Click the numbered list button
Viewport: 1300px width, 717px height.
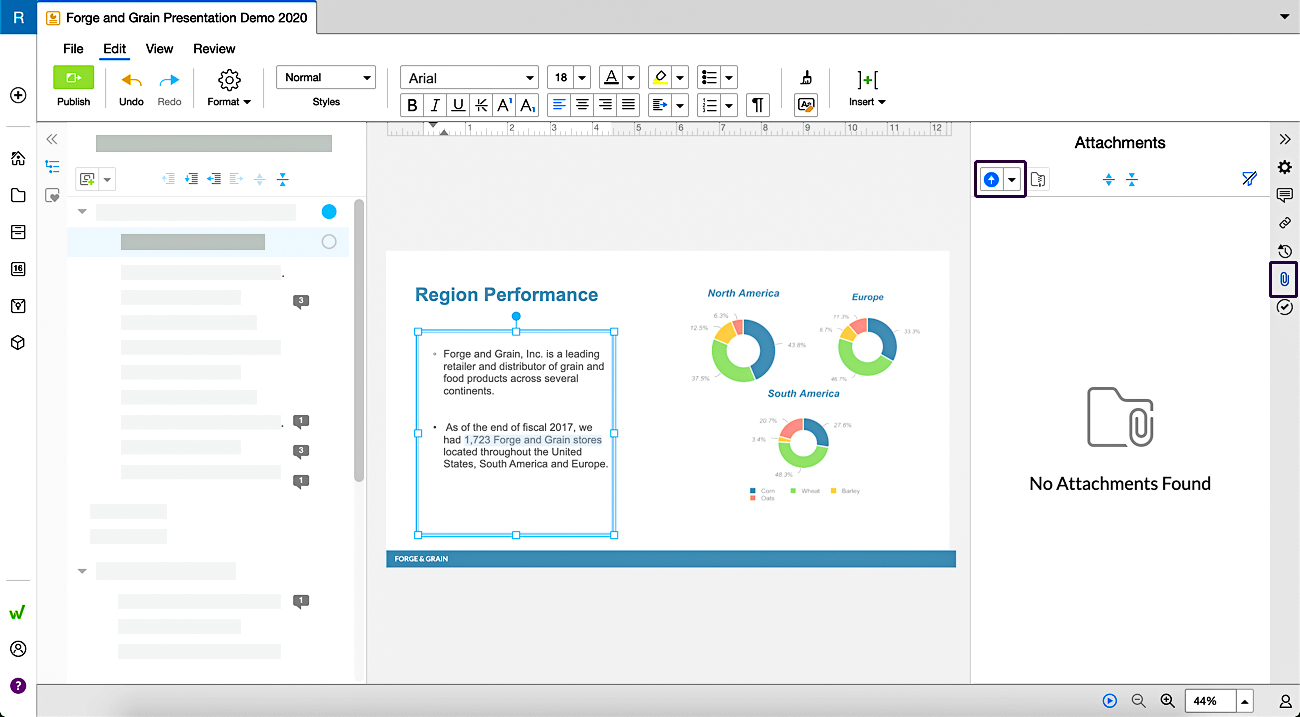coord(709,105)
